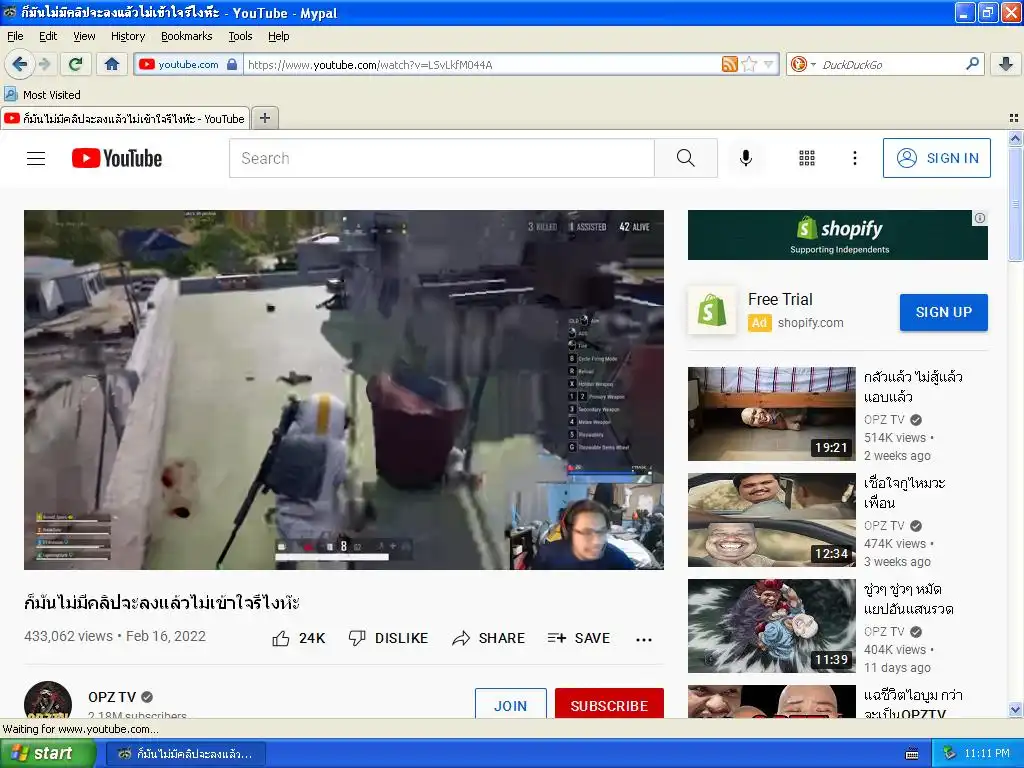Like the video with thumbs-up icon
The image size is (1024, 768).
coord(281,638)
